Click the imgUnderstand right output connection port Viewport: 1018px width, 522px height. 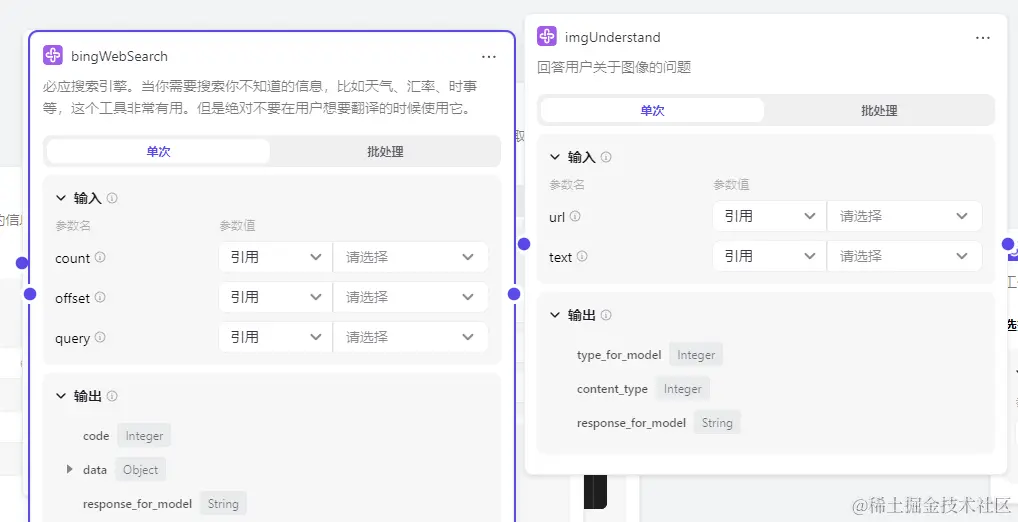1008,244
